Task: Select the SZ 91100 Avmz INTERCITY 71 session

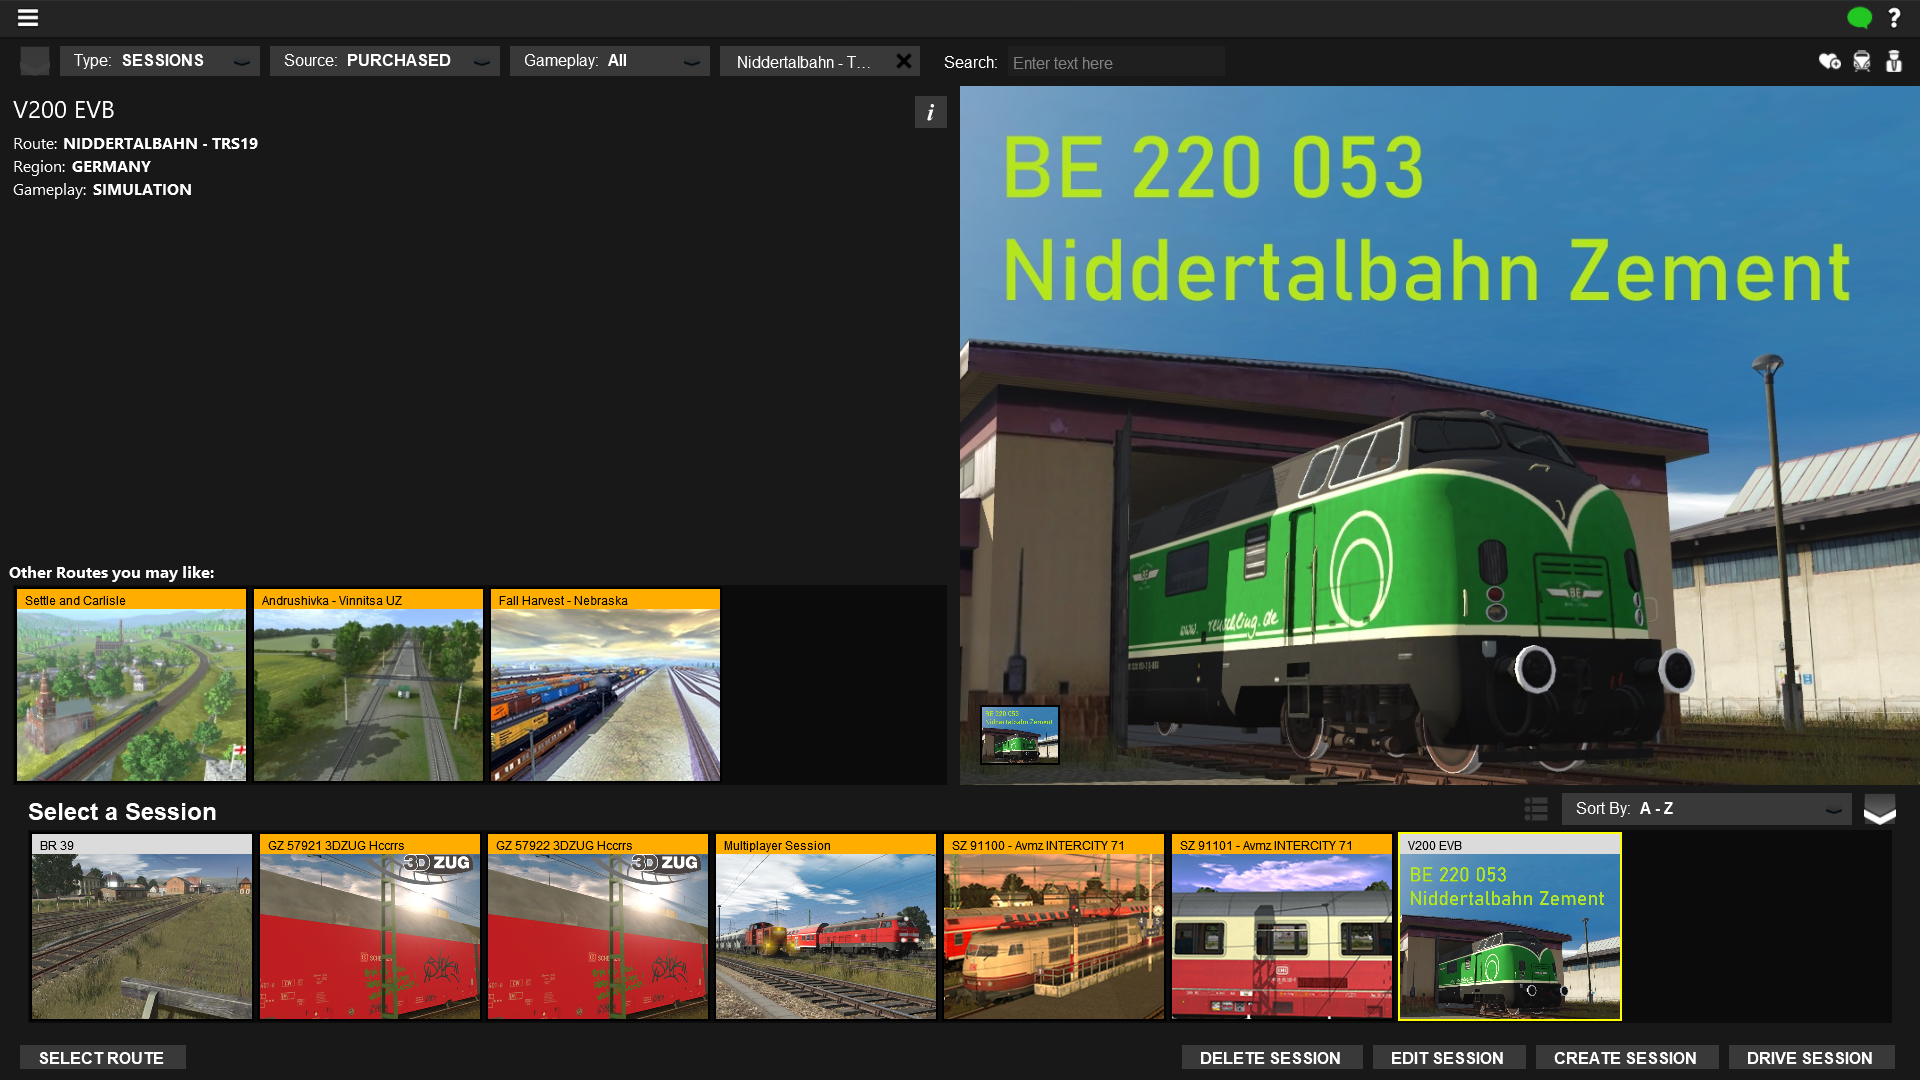Action: 1054,927
